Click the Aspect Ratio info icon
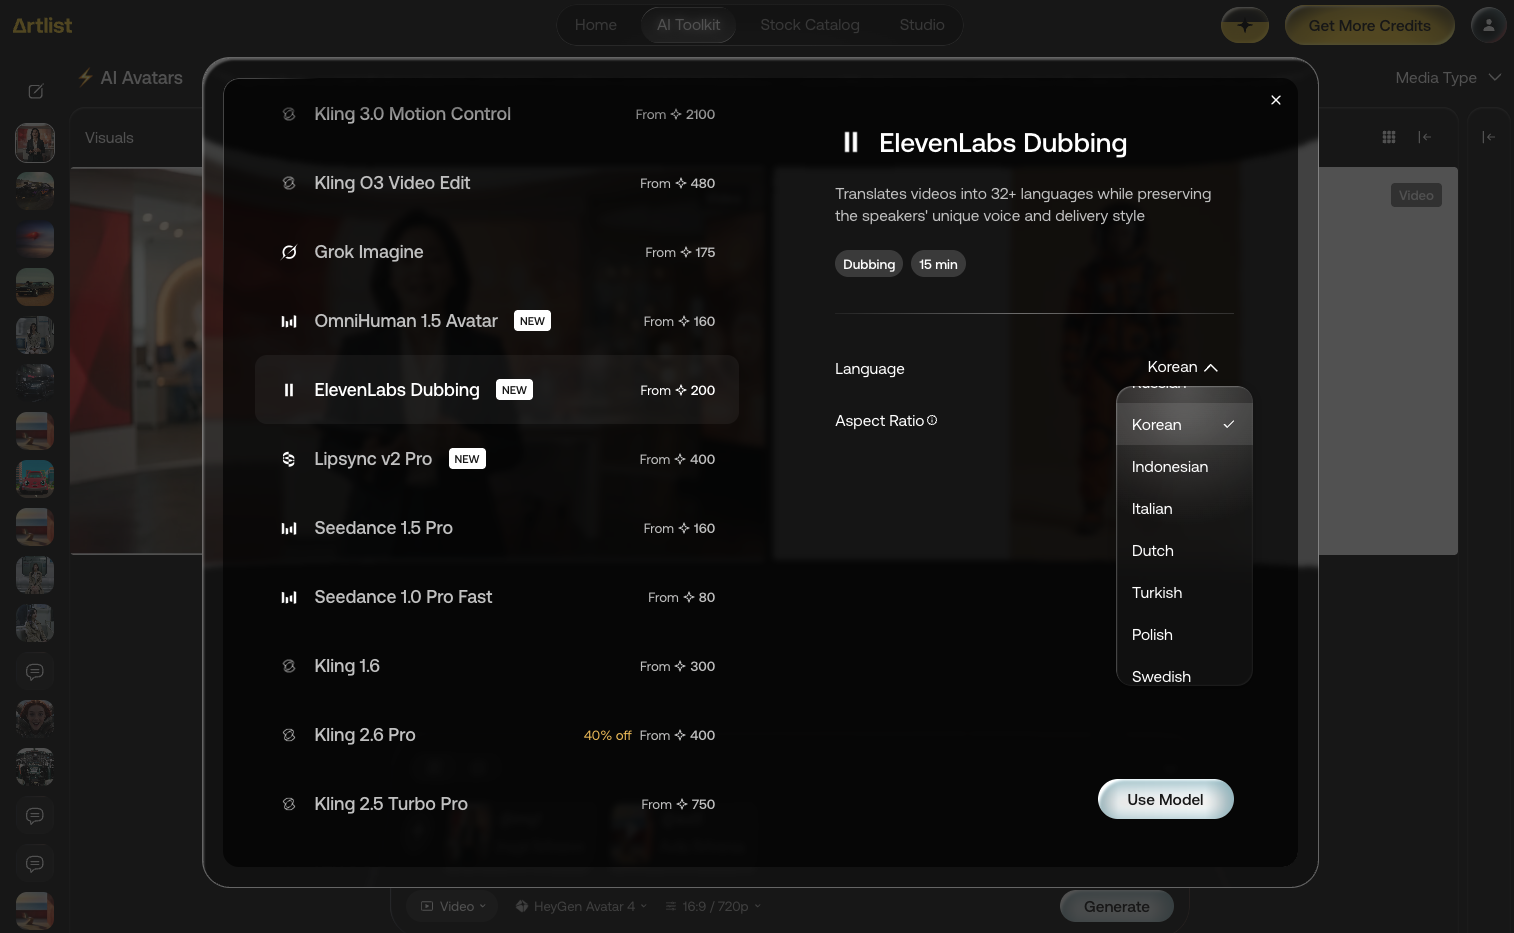The width and height of the screenshot is (1514, 933). [x=932, y=421]
